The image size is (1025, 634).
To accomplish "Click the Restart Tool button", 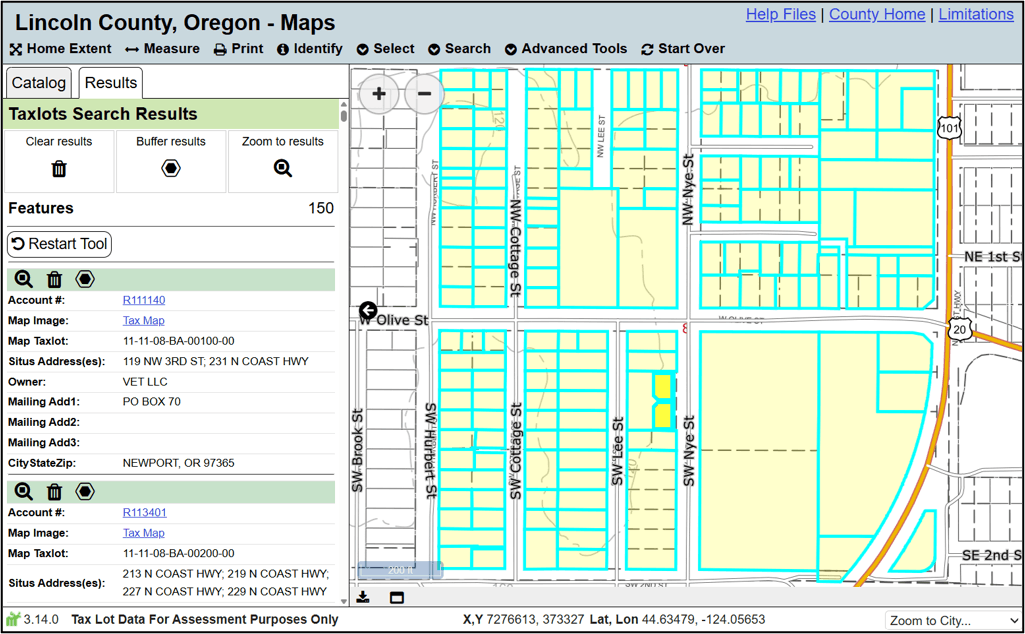I will [x=59, y=244].
